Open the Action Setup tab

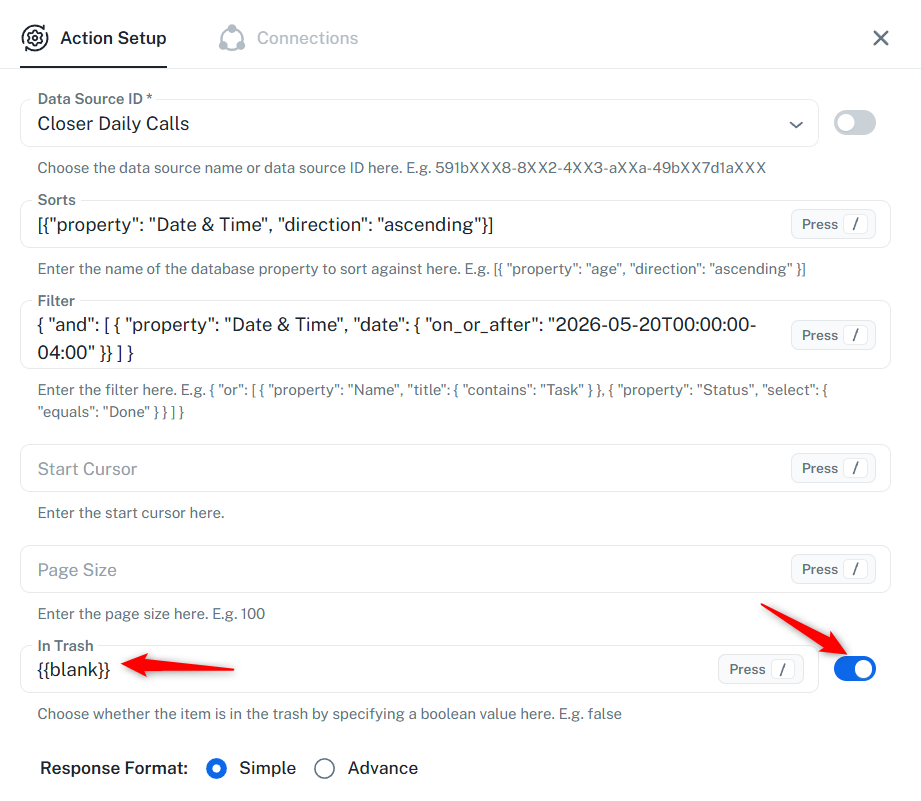pos(94,38)
